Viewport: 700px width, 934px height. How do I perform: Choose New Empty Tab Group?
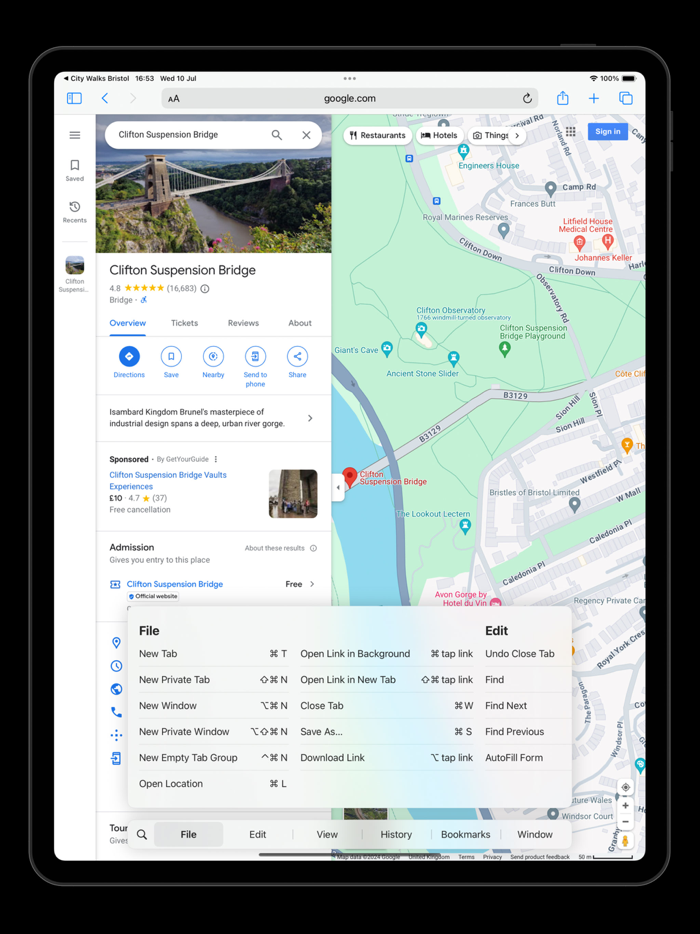coord(213,758)
